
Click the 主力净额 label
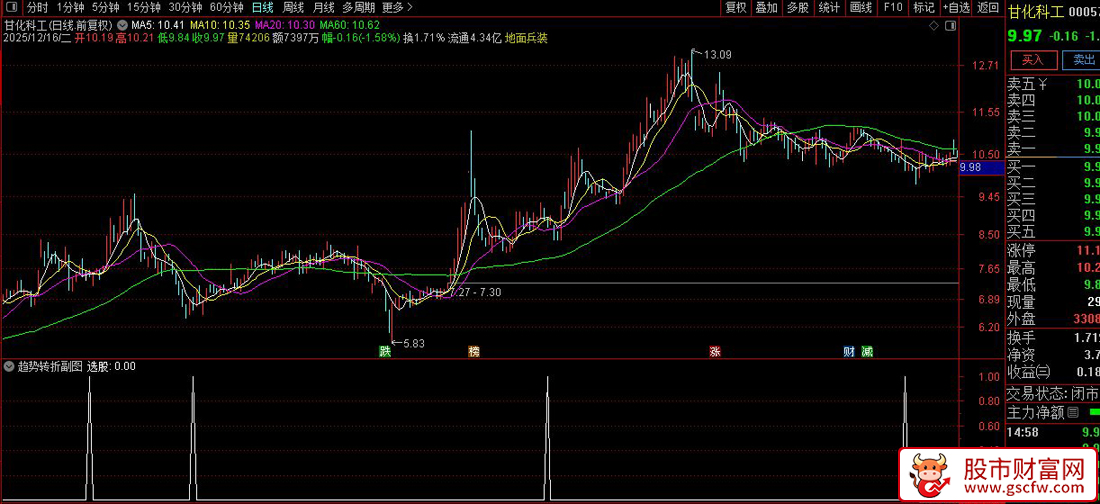point(1035,413)
